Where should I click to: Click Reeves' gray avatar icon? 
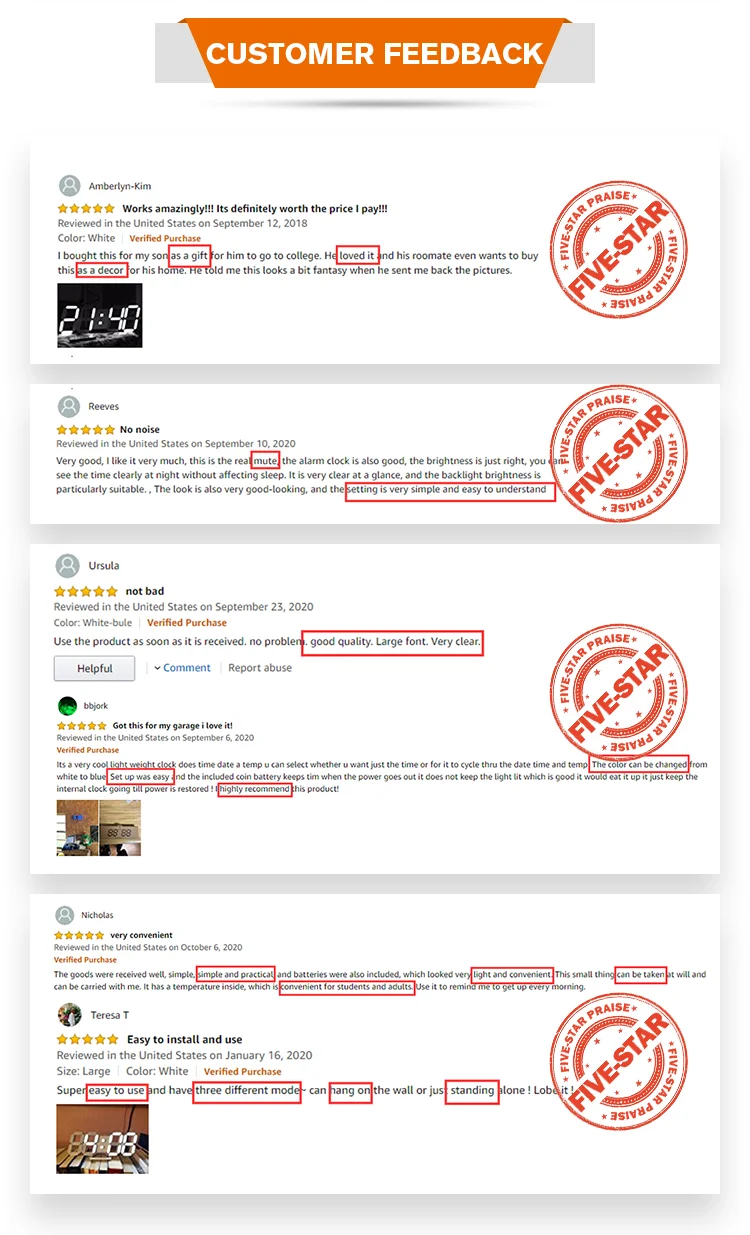pyautogui.click(x=69, y=406)
